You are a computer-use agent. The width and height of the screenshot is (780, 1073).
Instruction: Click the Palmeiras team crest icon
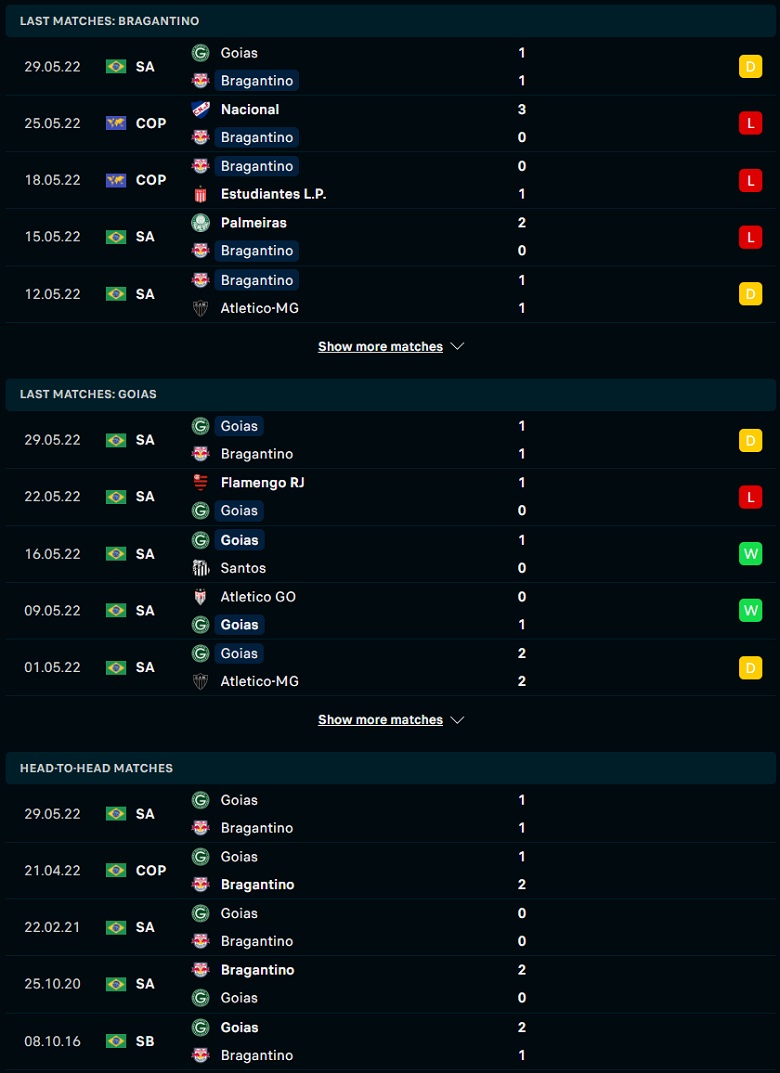click(200, 223)
